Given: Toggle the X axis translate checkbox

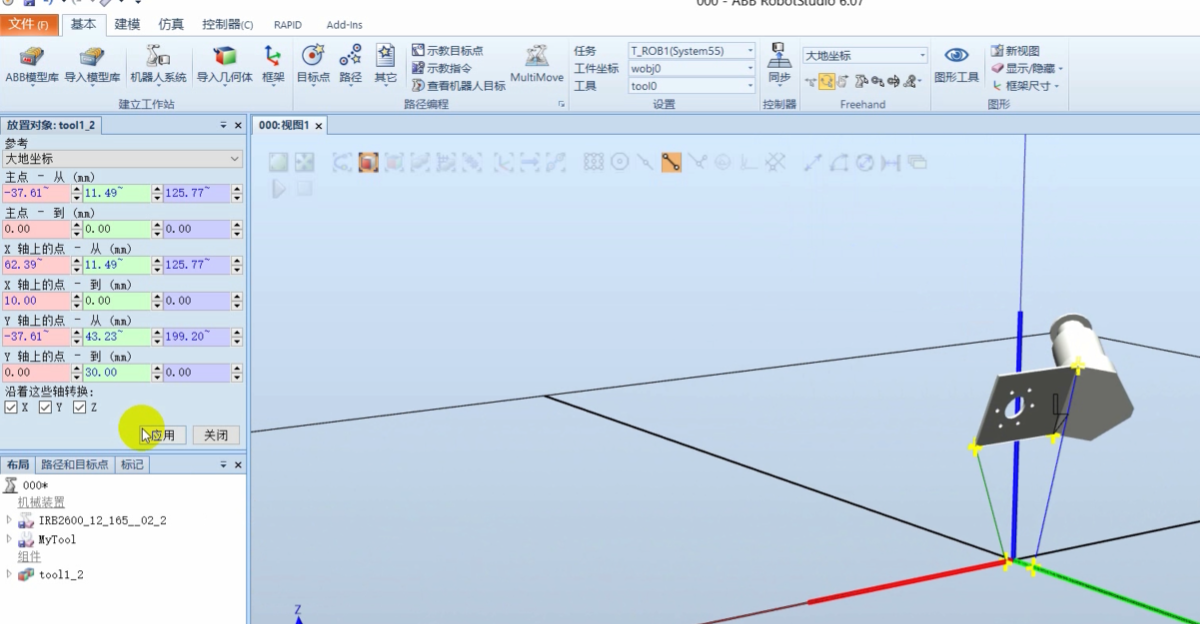Looking at the screenshot, I should [11, 408].
